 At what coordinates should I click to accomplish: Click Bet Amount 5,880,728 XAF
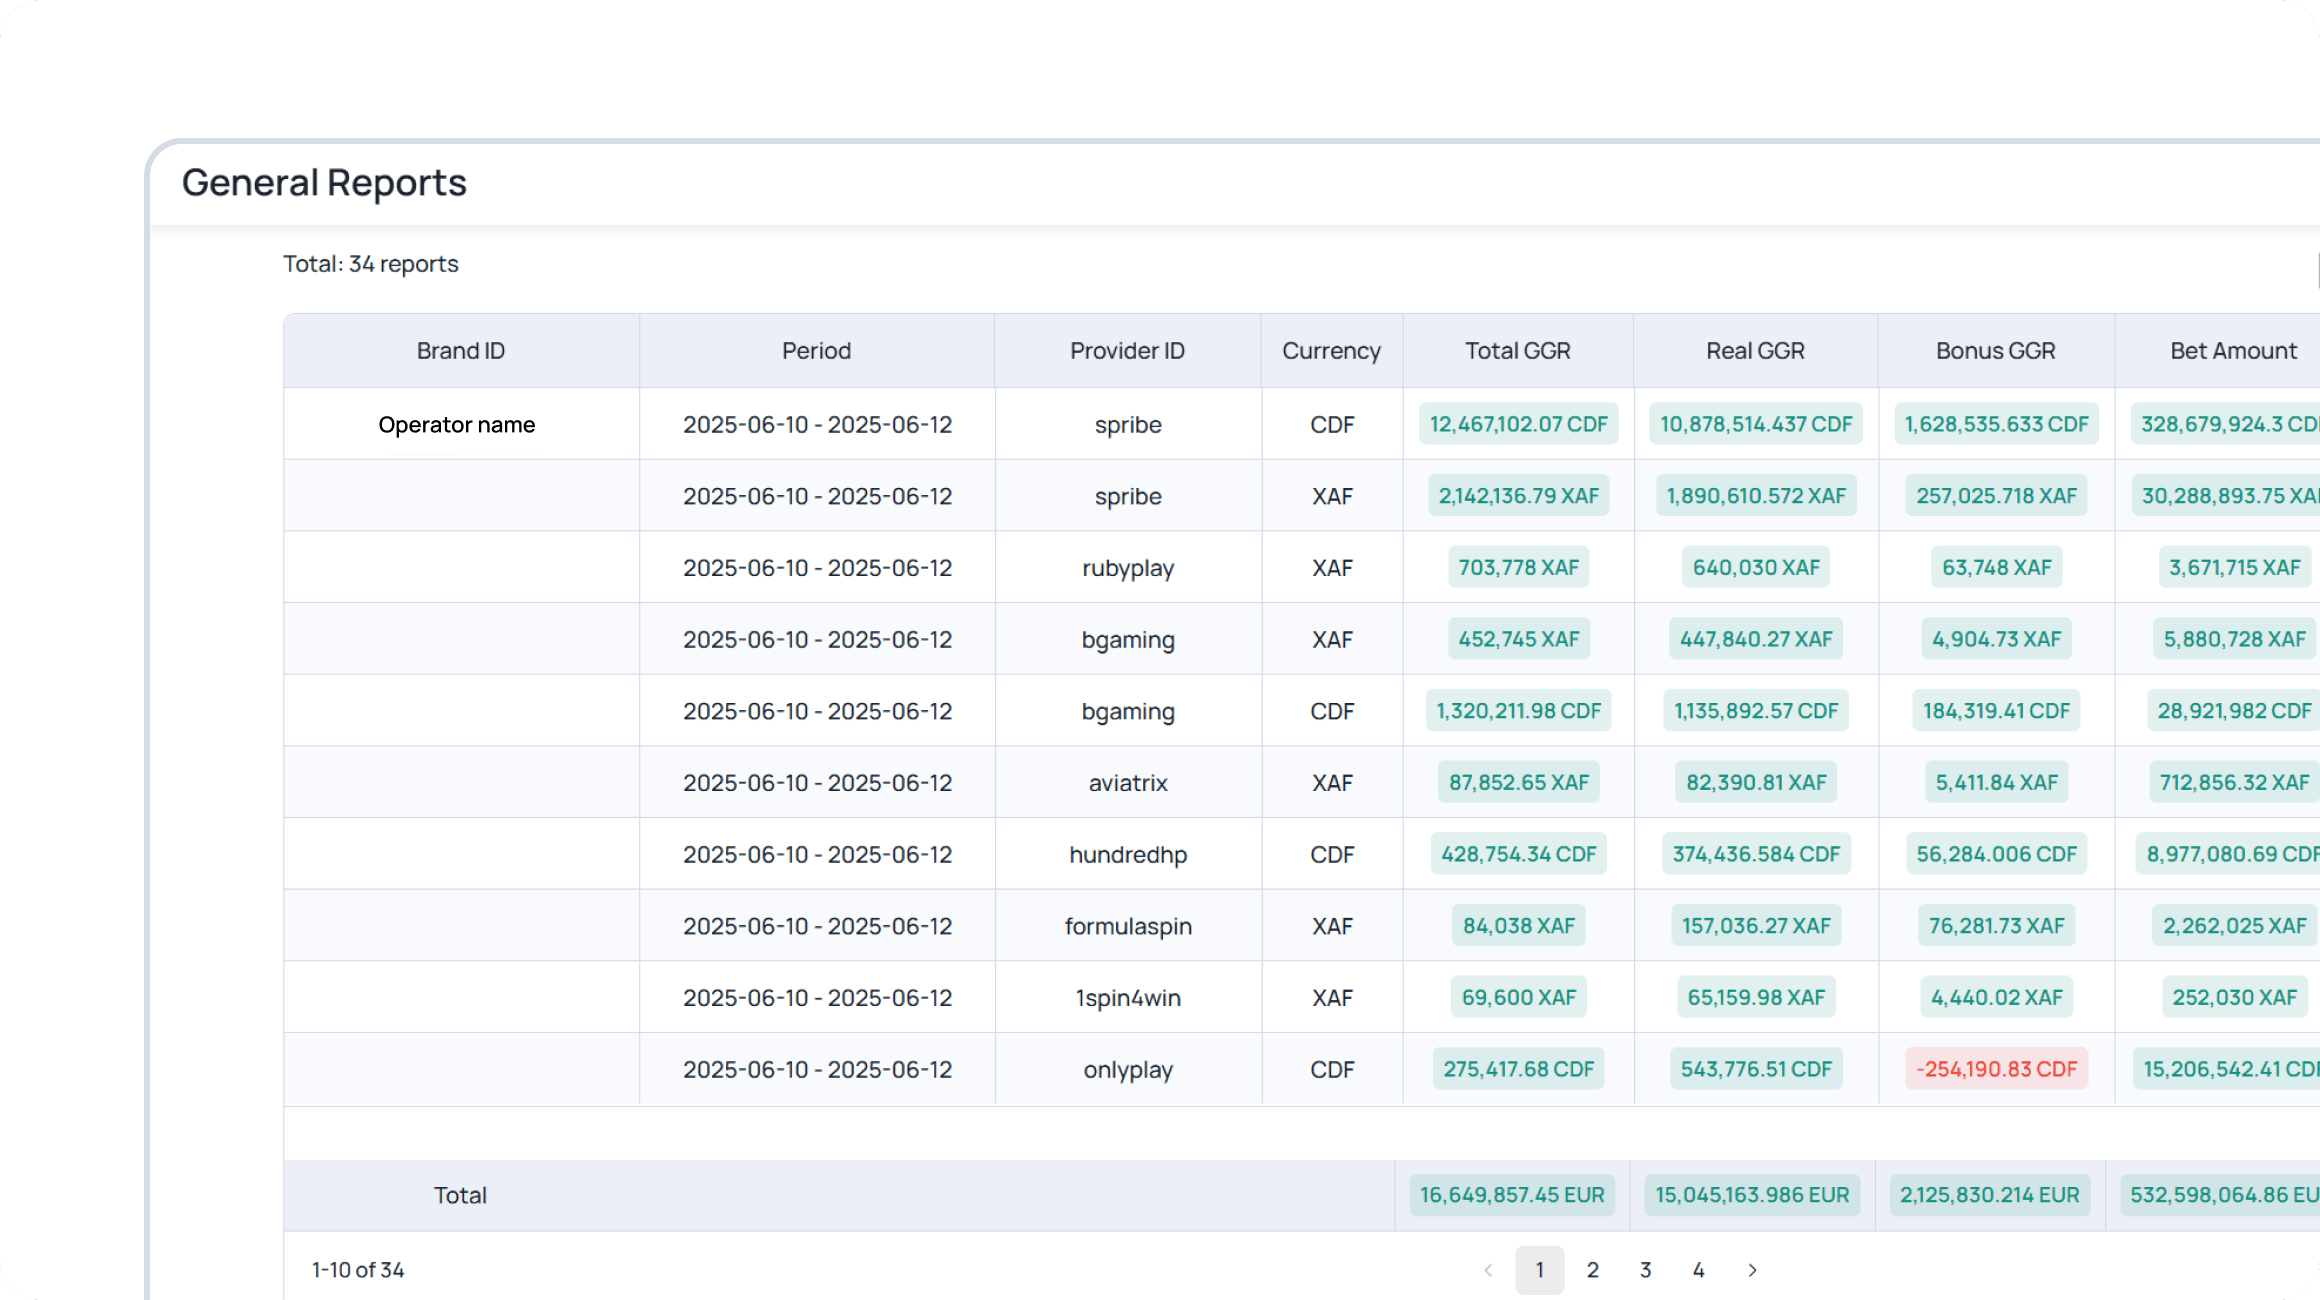[x=2235, y=639]
